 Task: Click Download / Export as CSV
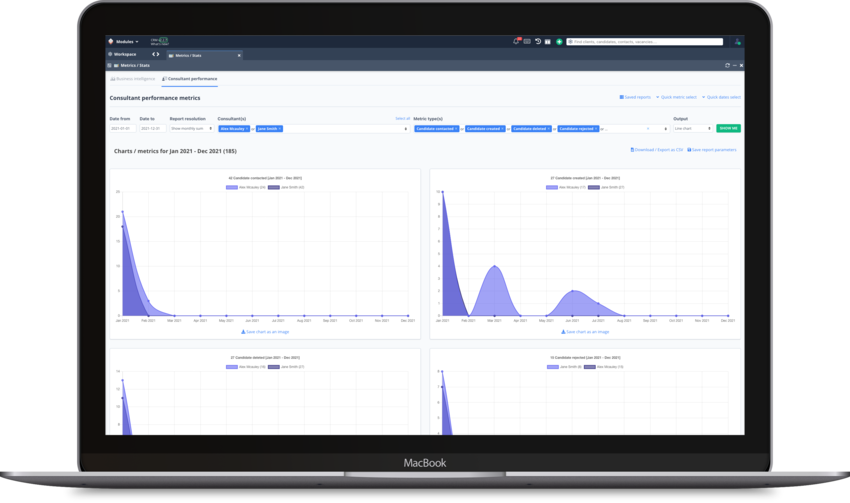tap(656, 150)
